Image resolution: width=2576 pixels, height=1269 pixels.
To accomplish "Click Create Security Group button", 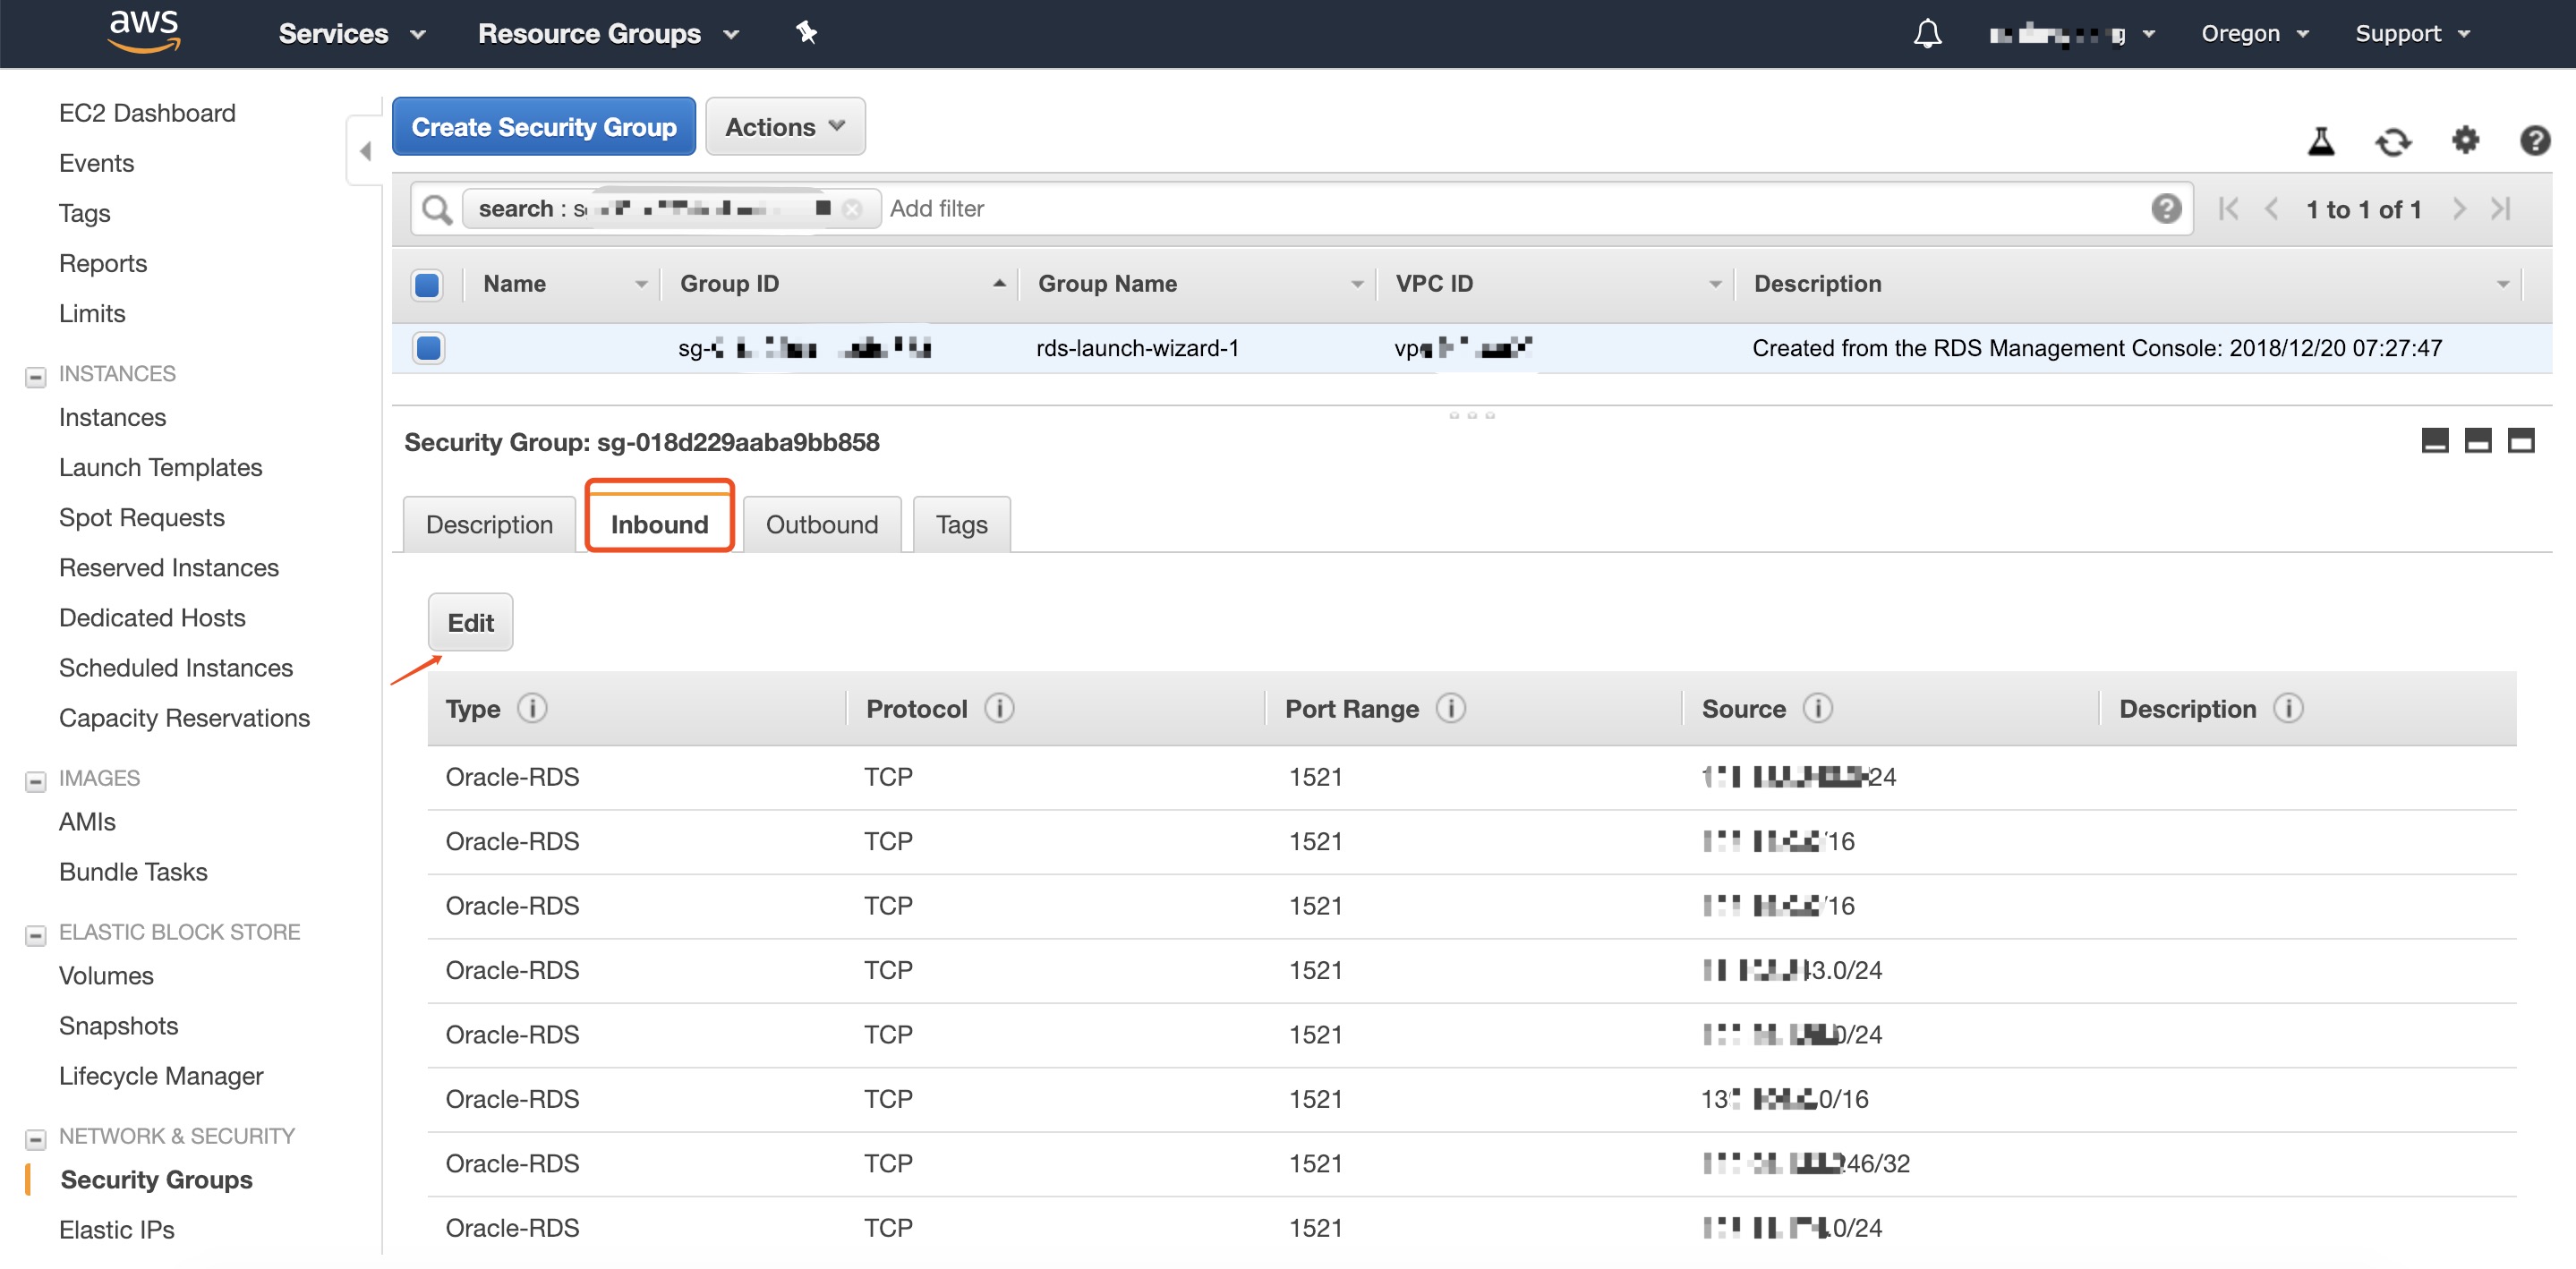I will pos(544,127).
